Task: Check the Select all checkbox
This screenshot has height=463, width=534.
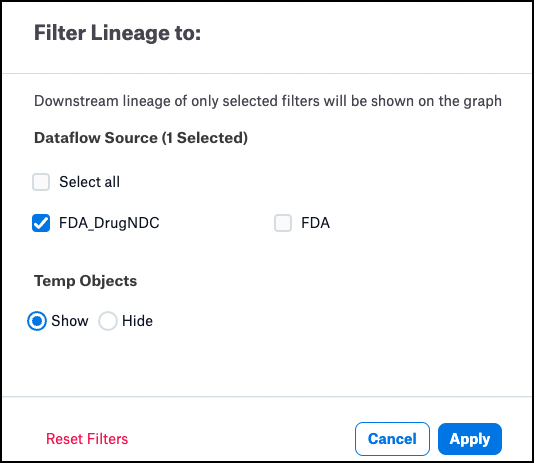Action: [41, 182]
